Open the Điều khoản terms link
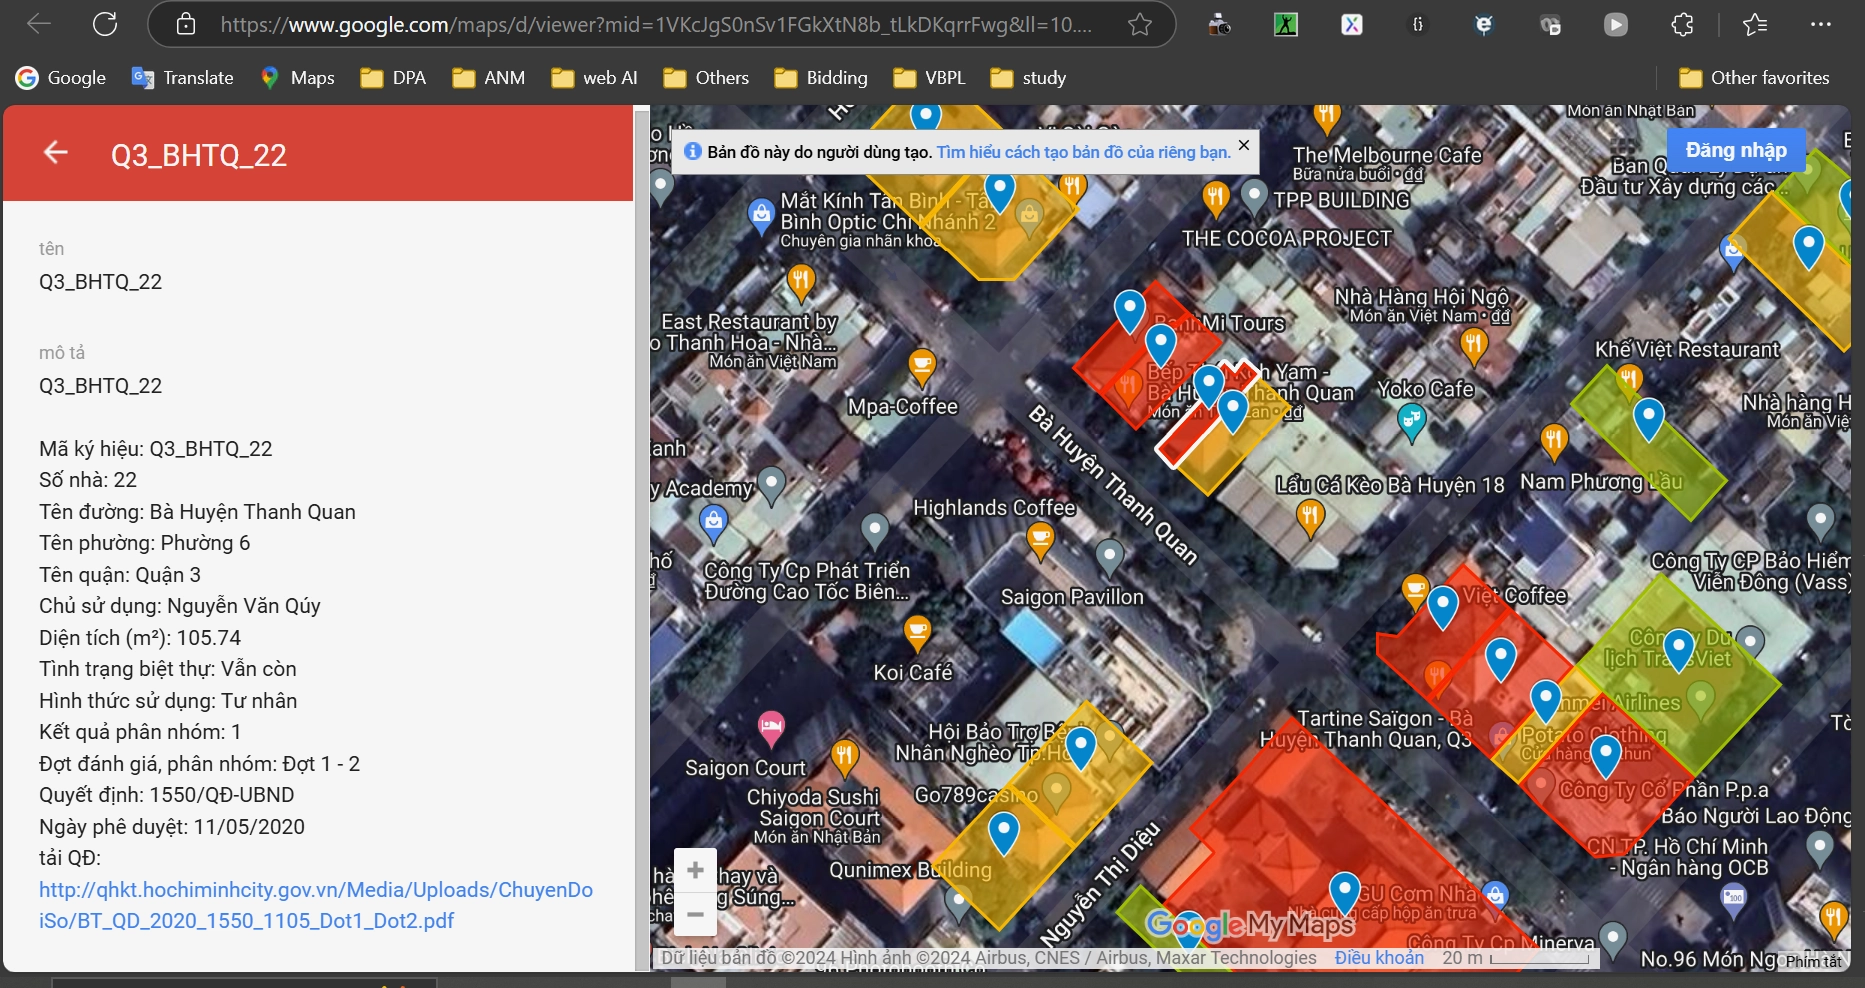The height and width of the screenshot is (988, 1865). pos(1379,958)
